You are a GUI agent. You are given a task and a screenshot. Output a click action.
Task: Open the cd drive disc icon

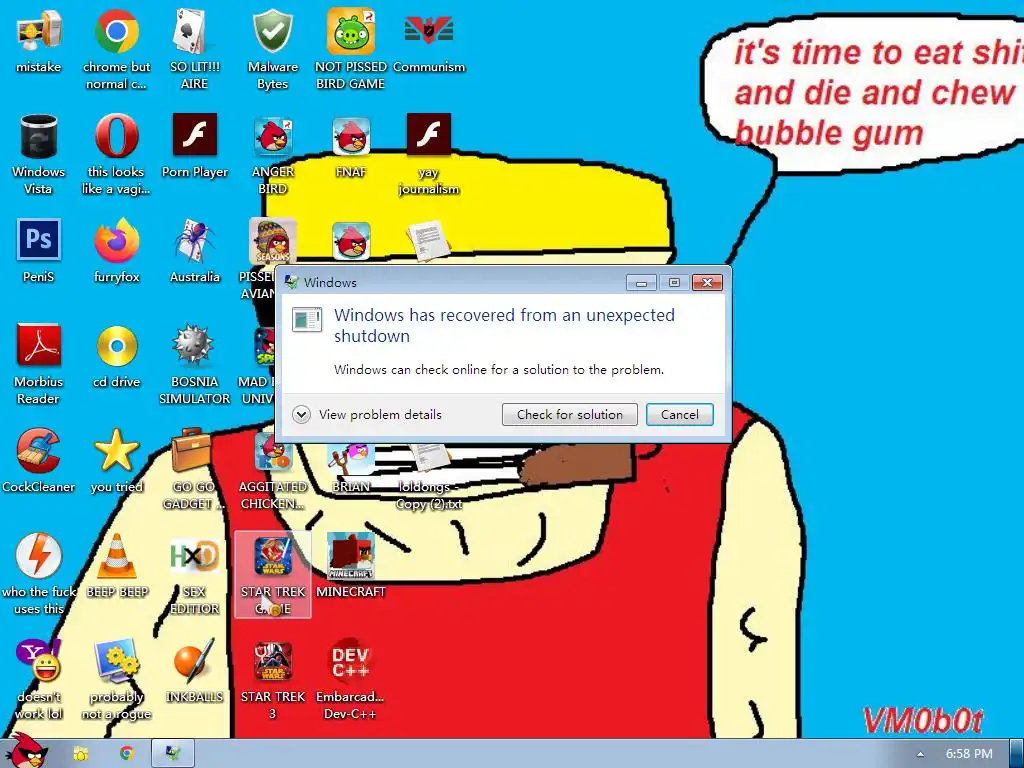pos(116,356)
